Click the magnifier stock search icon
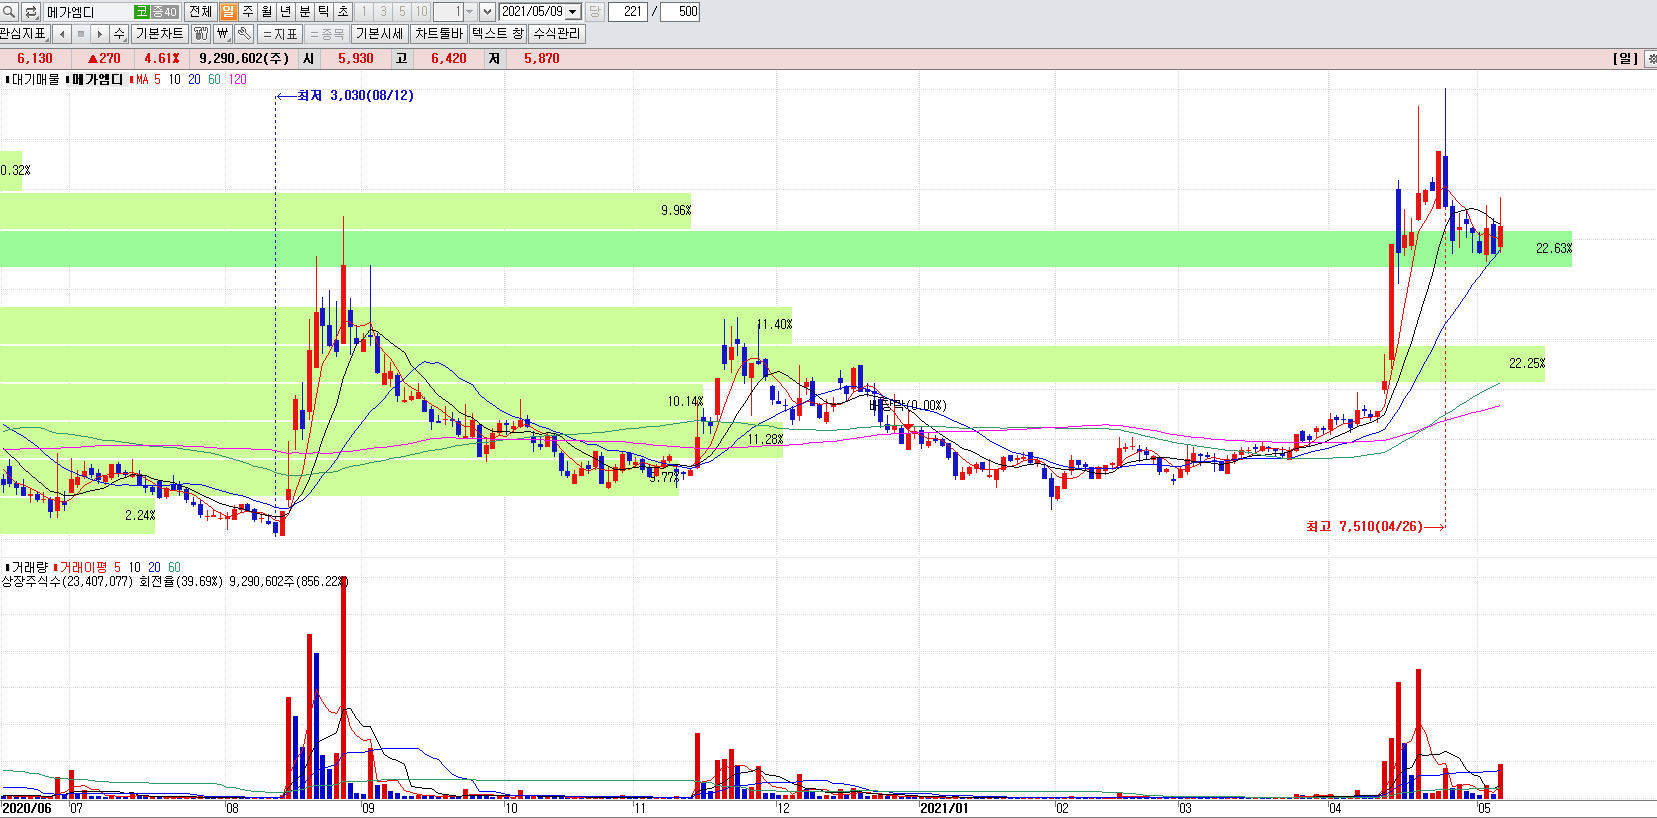 [9, 12]
